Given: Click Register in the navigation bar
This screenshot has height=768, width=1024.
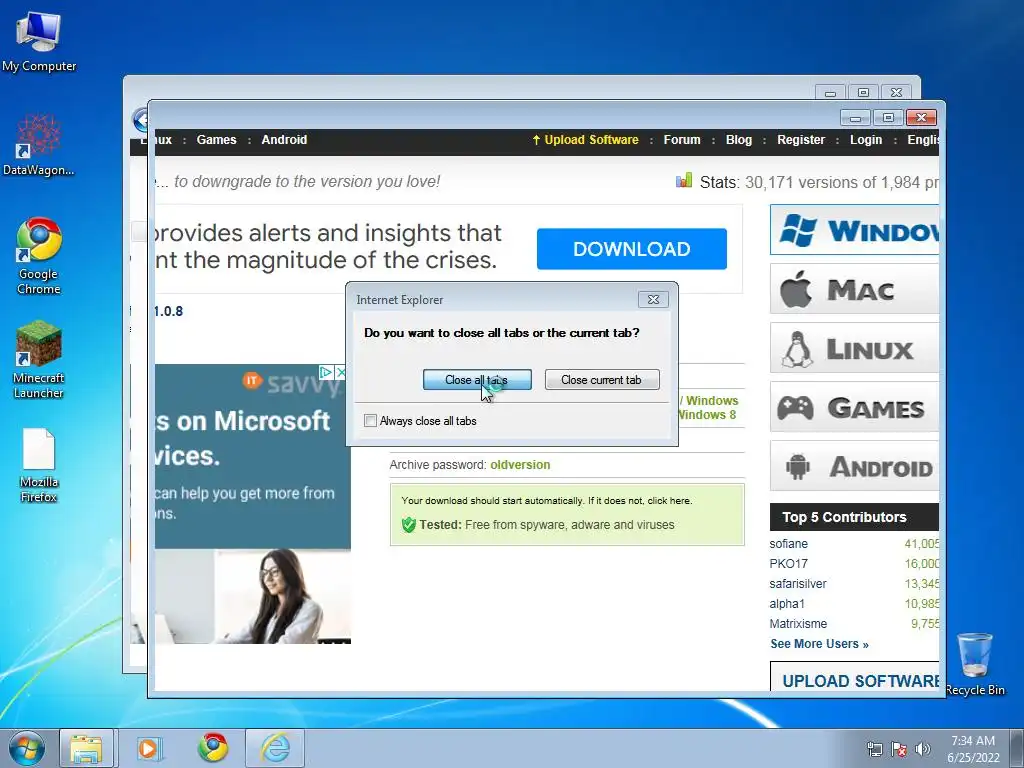Looking at the screenshot, I should (801, 140).
